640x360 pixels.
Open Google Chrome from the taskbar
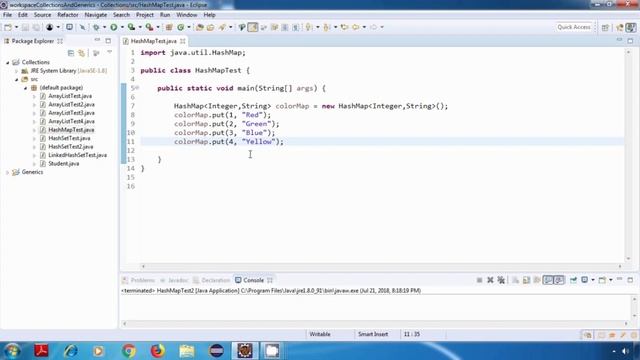tap(129, 351)
